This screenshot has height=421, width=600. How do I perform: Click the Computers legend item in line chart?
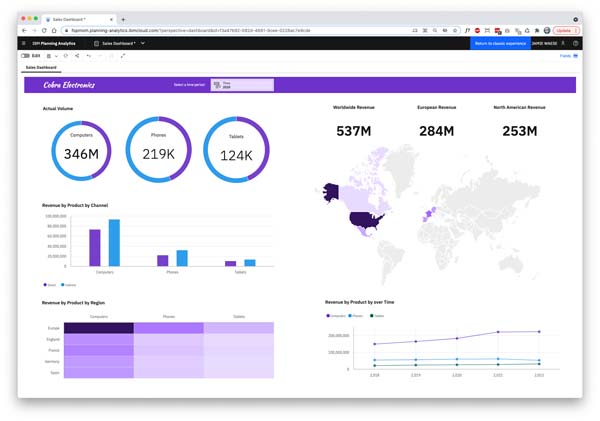pyautogui.click(x=336, y=316)
